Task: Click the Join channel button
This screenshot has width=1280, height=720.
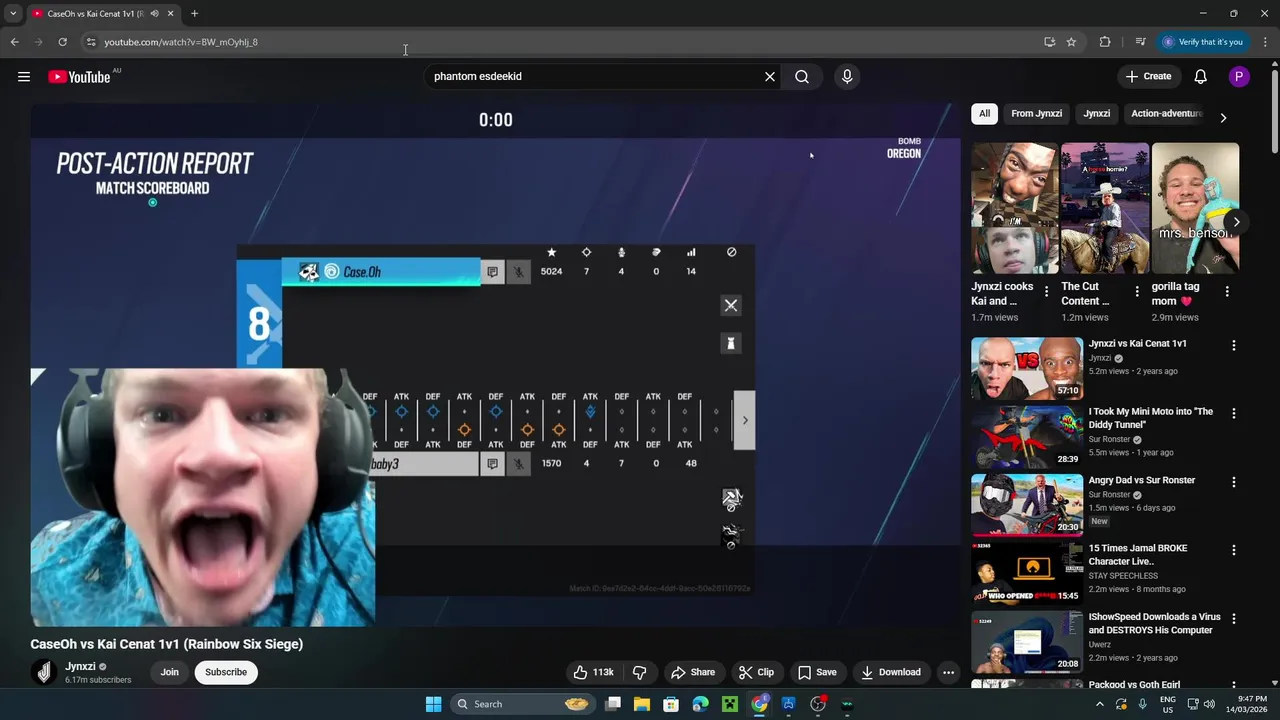Action: pyautogui.click(x=170, y=672)
